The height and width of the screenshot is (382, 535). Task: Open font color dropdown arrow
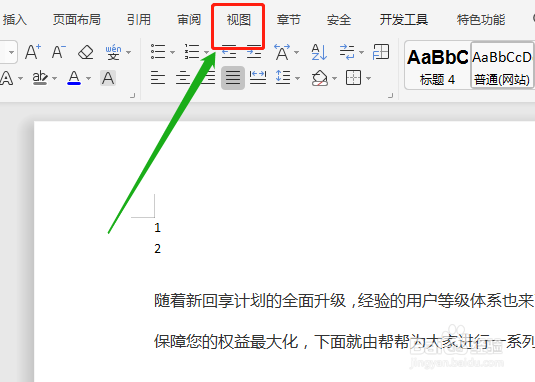point(89,78)
